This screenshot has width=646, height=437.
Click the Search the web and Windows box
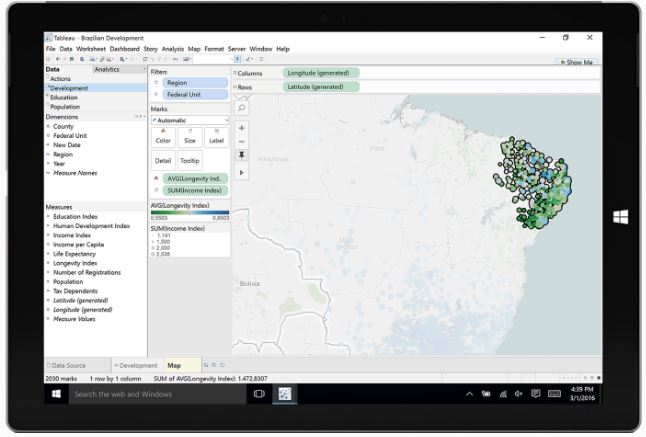pyautogui.click(x=157, y=394)
